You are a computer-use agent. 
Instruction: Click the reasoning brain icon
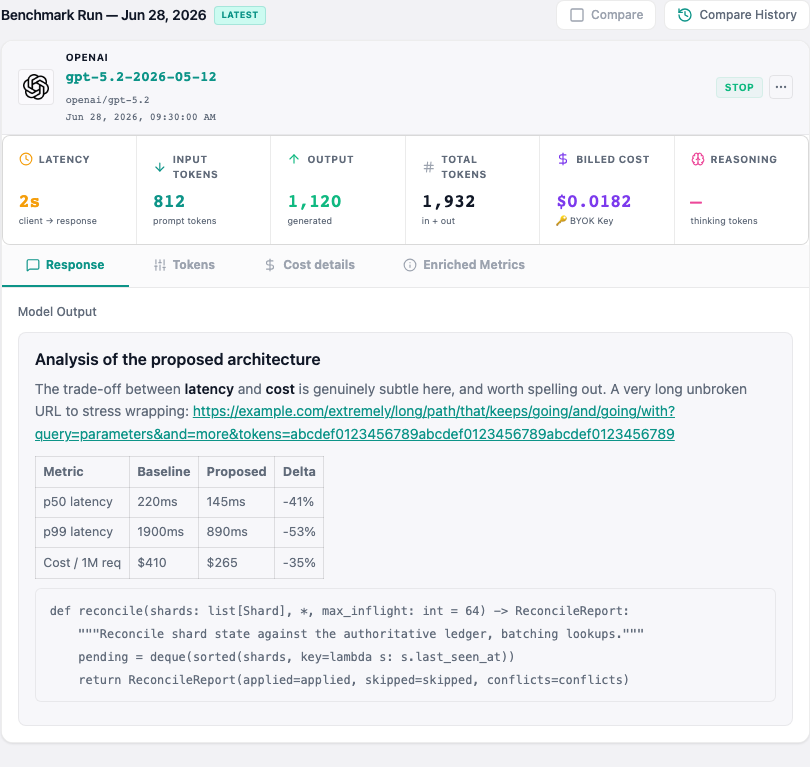(697, 159)
